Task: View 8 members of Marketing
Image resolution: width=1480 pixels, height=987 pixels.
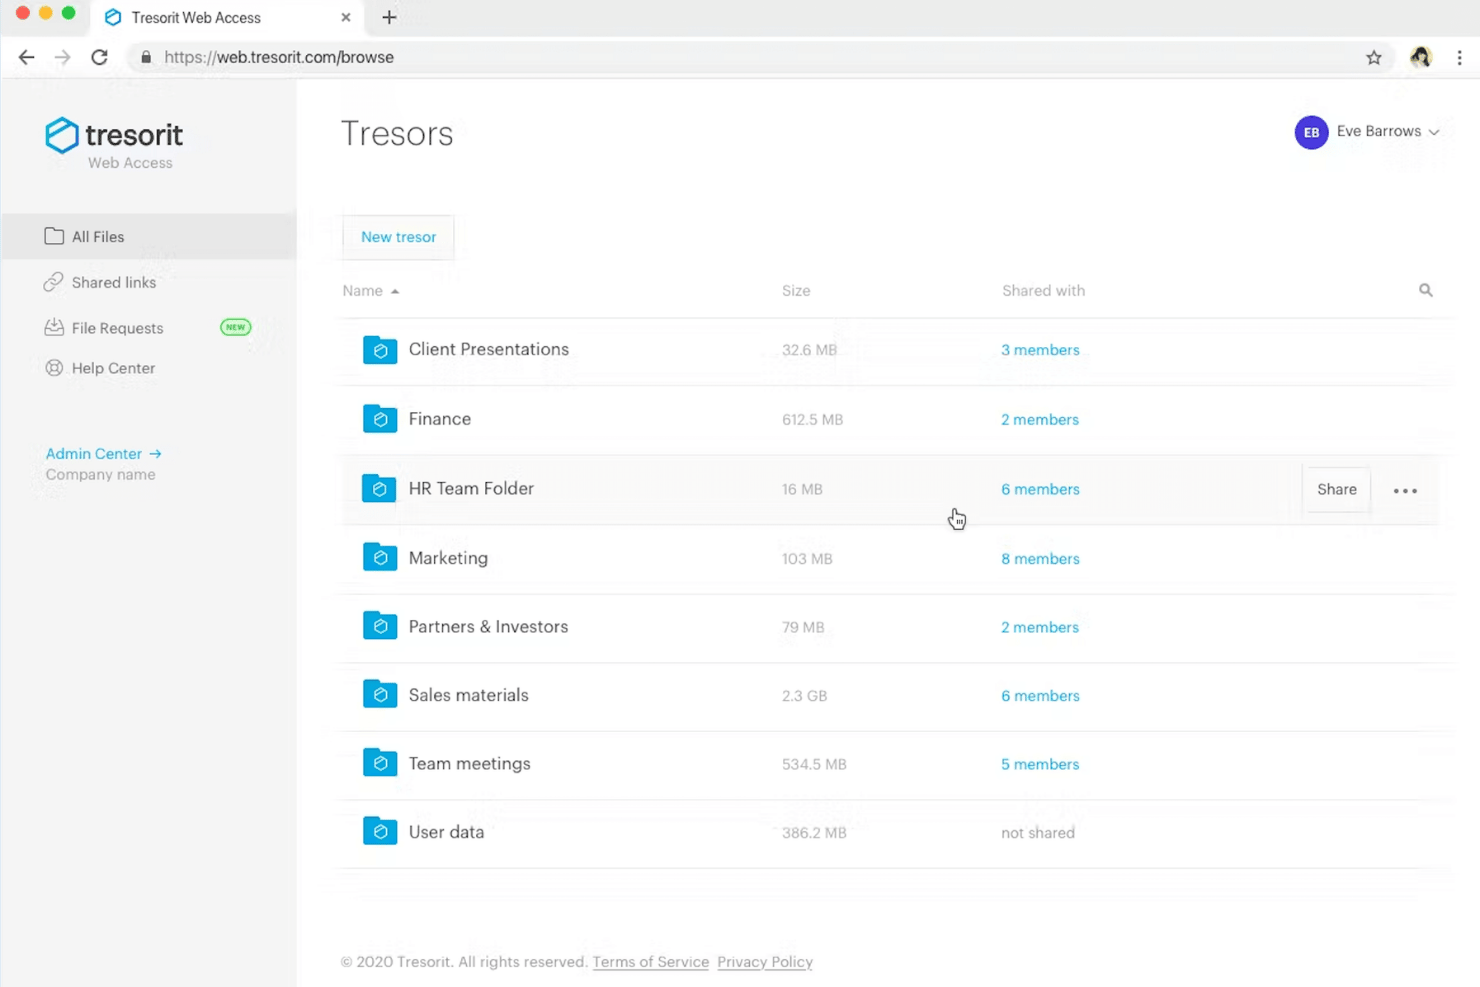Action: click(x=1040, y=559)
